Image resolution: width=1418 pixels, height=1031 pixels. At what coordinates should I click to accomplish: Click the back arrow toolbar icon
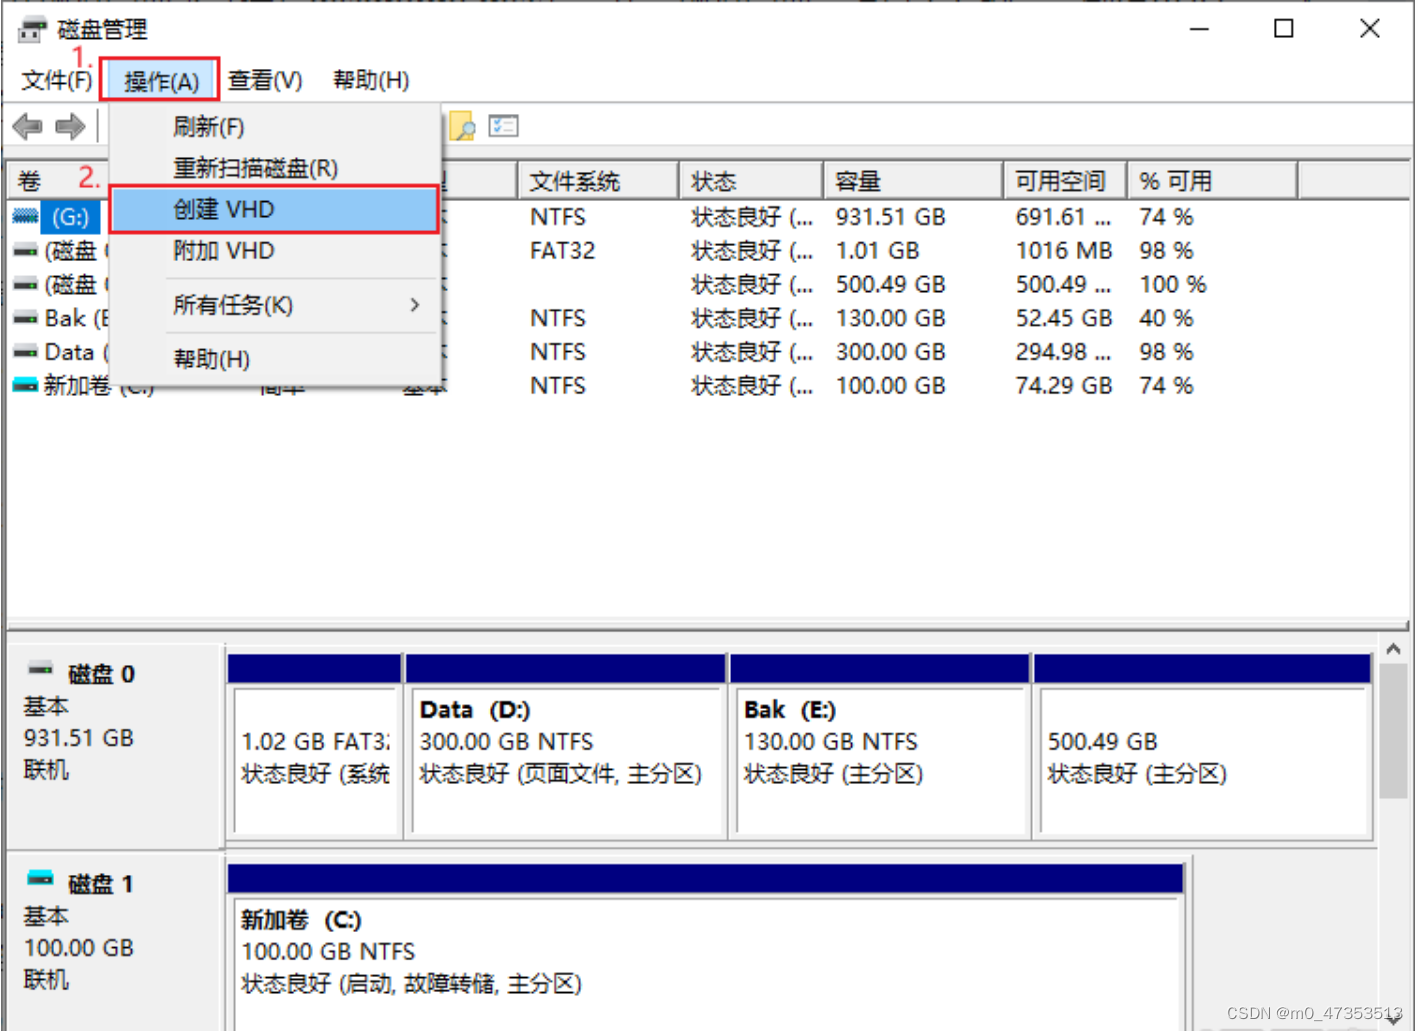click(x=27, y=127)
